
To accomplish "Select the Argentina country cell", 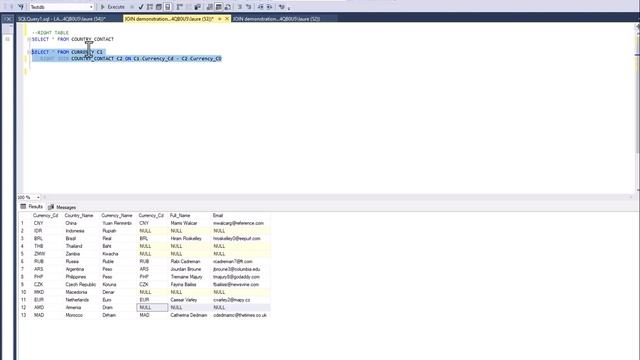I will pyautogui.click(x=81, y=269).
